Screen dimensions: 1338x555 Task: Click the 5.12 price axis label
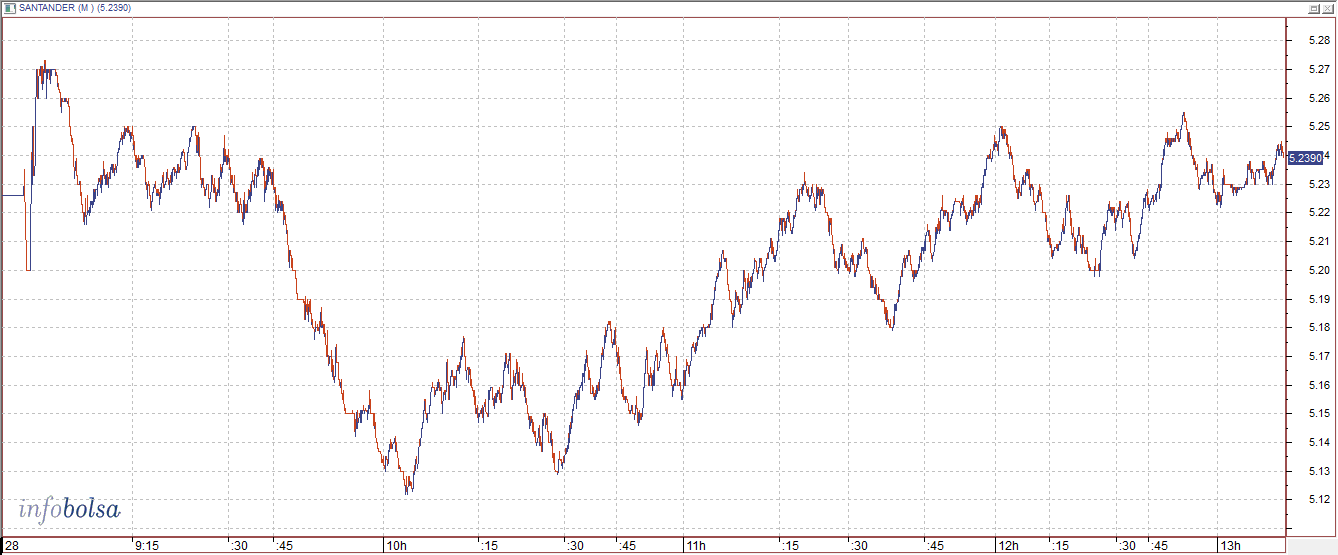coord(1318,500)
